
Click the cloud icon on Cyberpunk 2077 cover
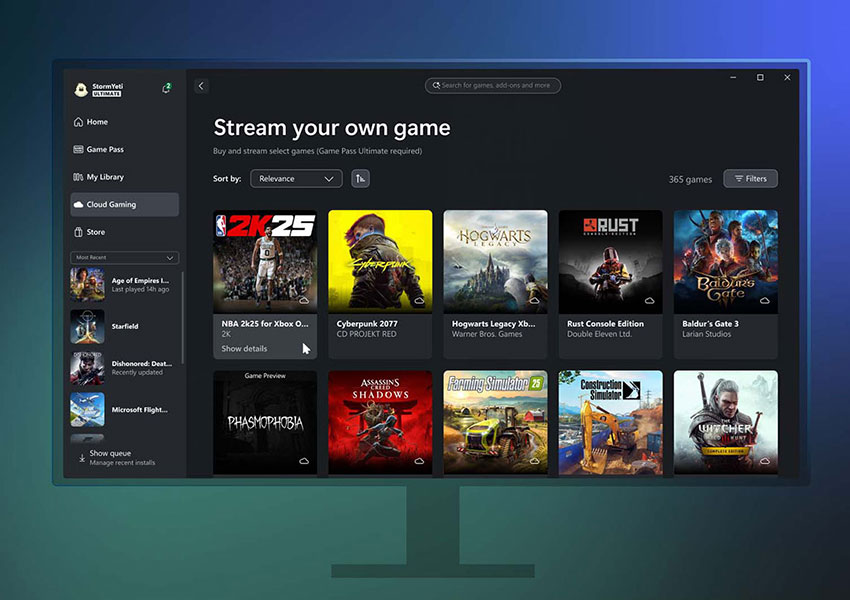419,300
